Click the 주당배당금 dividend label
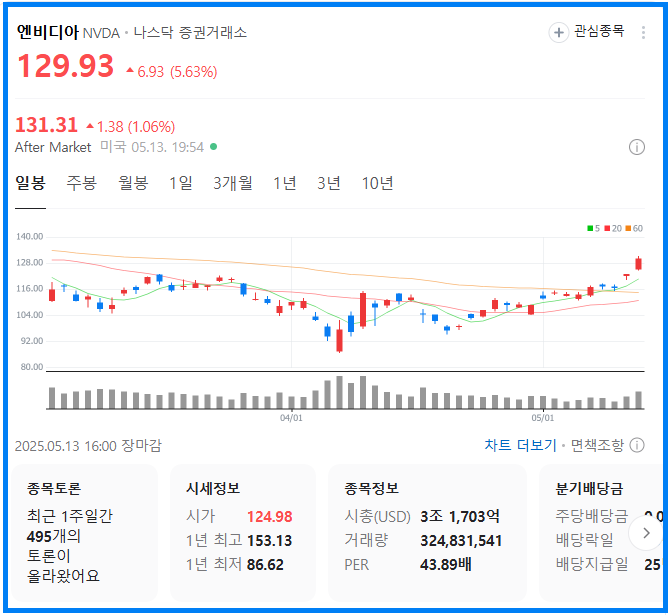 pos(591,517)
